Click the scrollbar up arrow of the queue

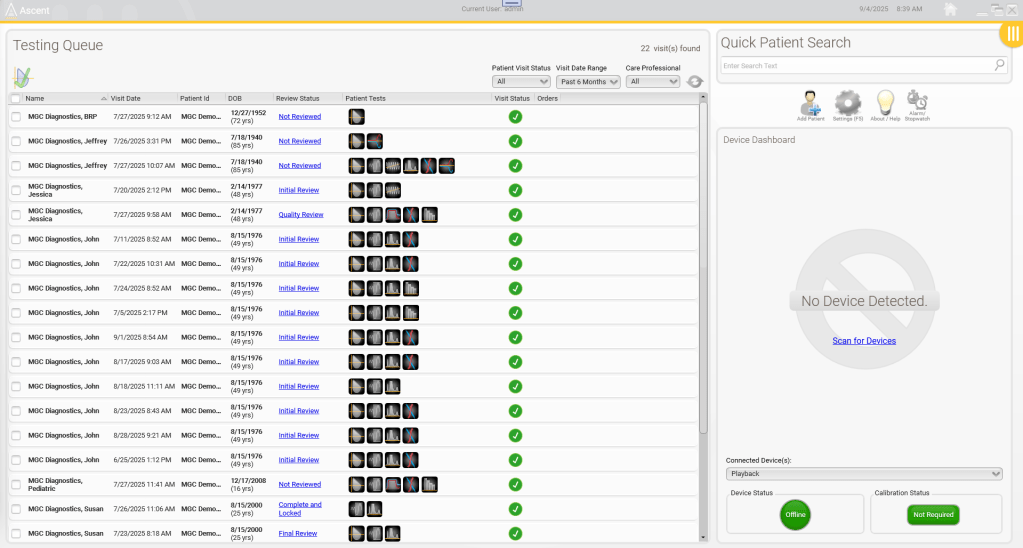click(703, 97)
